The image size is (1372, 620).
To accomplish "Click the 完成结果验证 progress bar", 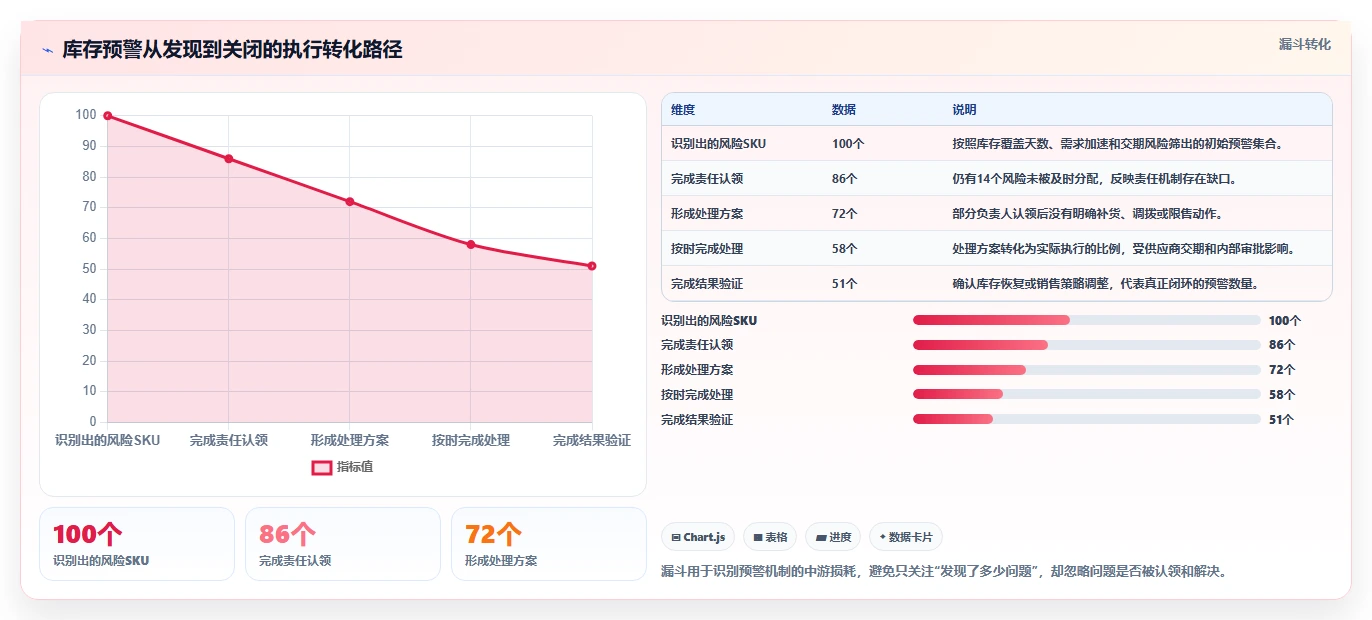I will (1086, 419).
